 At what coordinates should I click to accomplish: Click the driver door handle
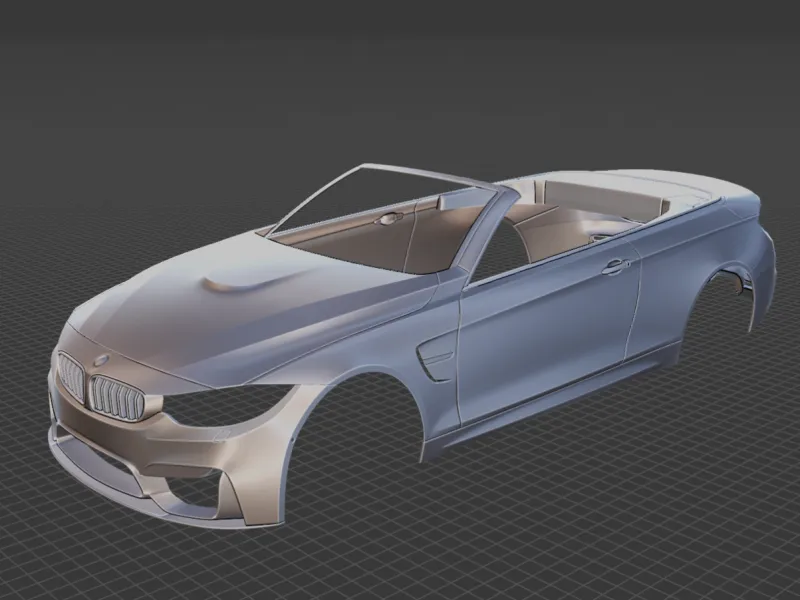tap(615, 266)
